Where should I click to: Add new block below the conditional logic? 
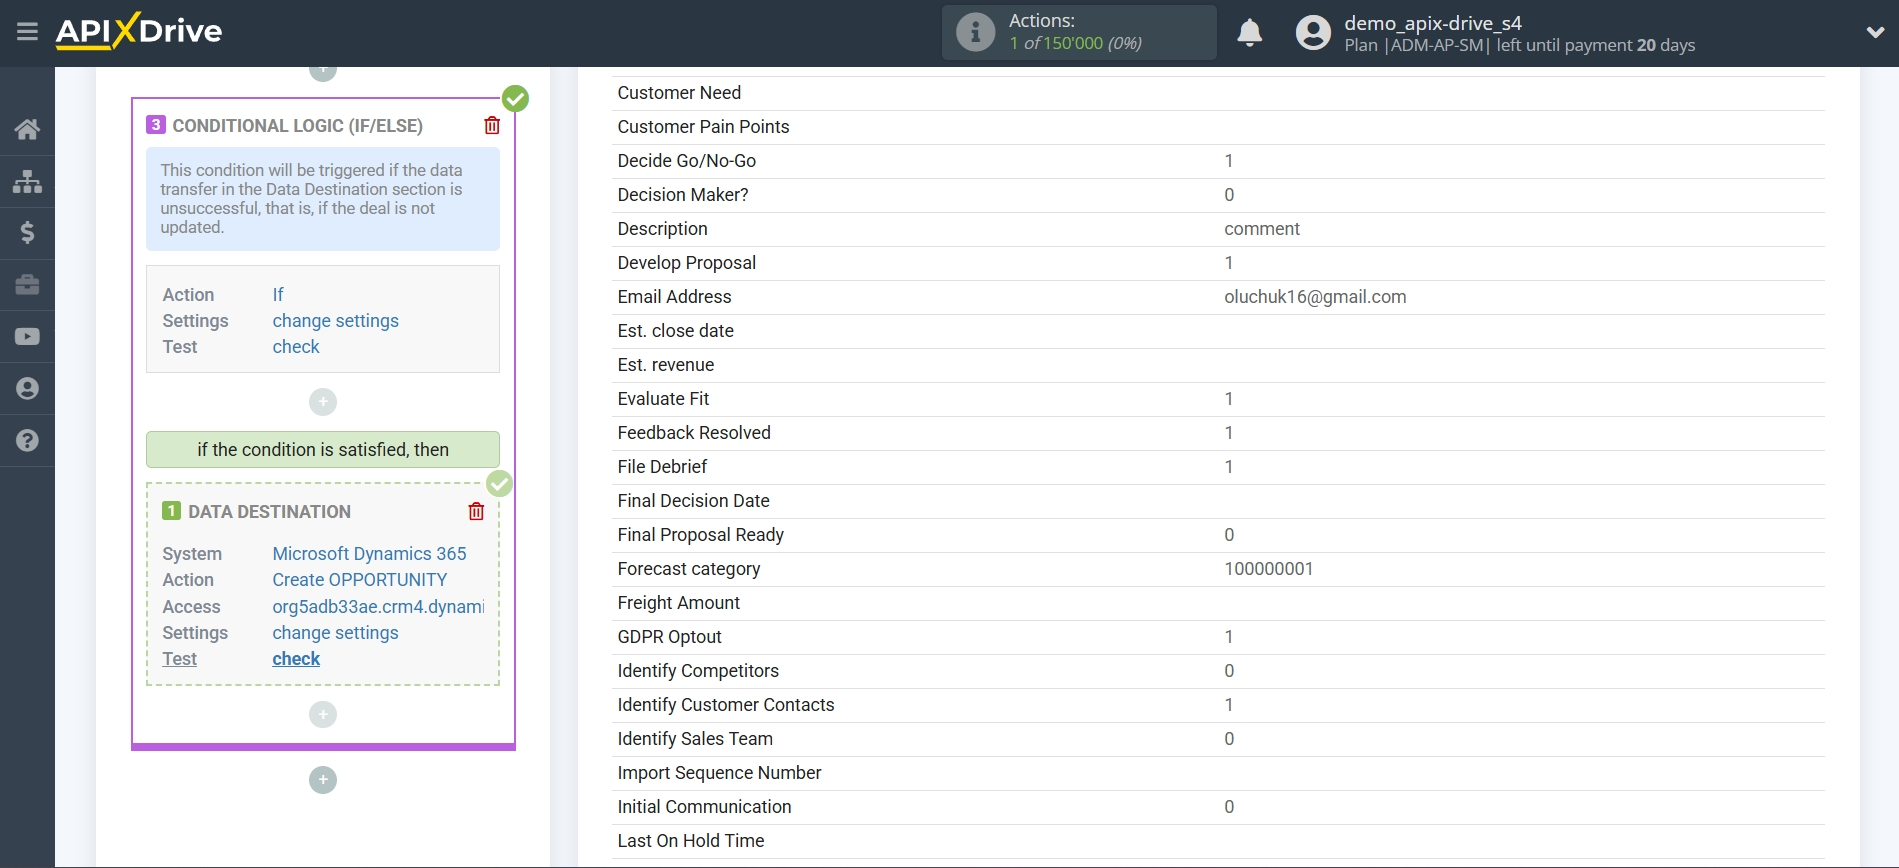click(x=323, y=780)
